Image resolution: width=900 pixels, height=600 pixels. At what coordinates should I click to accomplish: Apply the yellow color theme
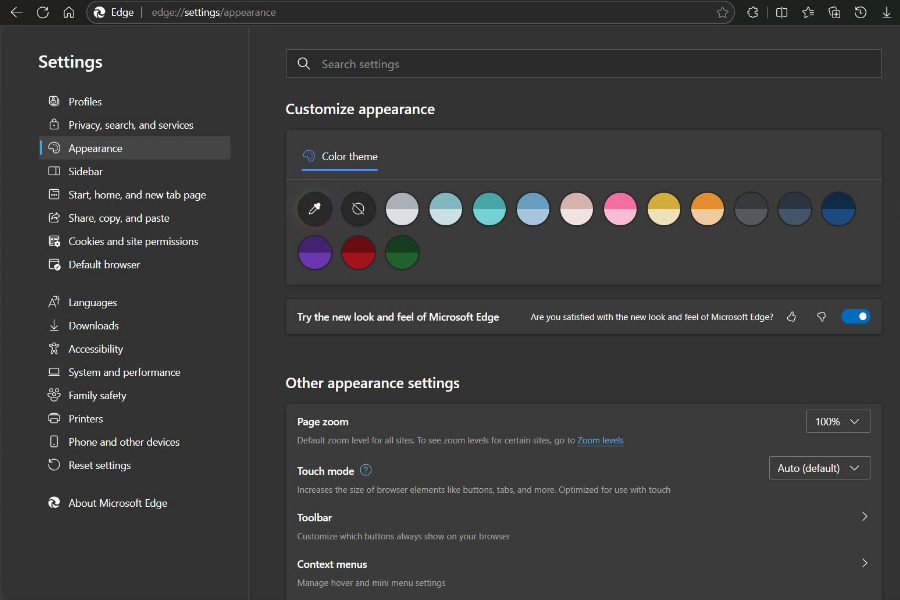point(664,208)
